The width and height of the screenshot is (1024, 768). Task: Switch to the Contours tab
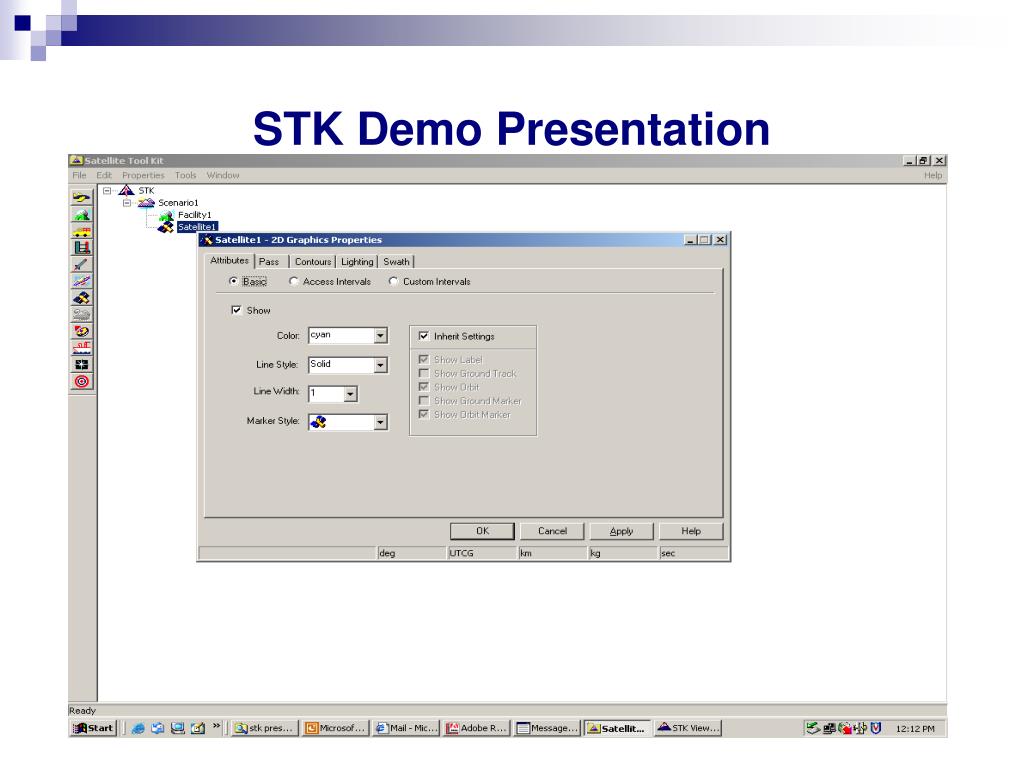coord(313,261)
